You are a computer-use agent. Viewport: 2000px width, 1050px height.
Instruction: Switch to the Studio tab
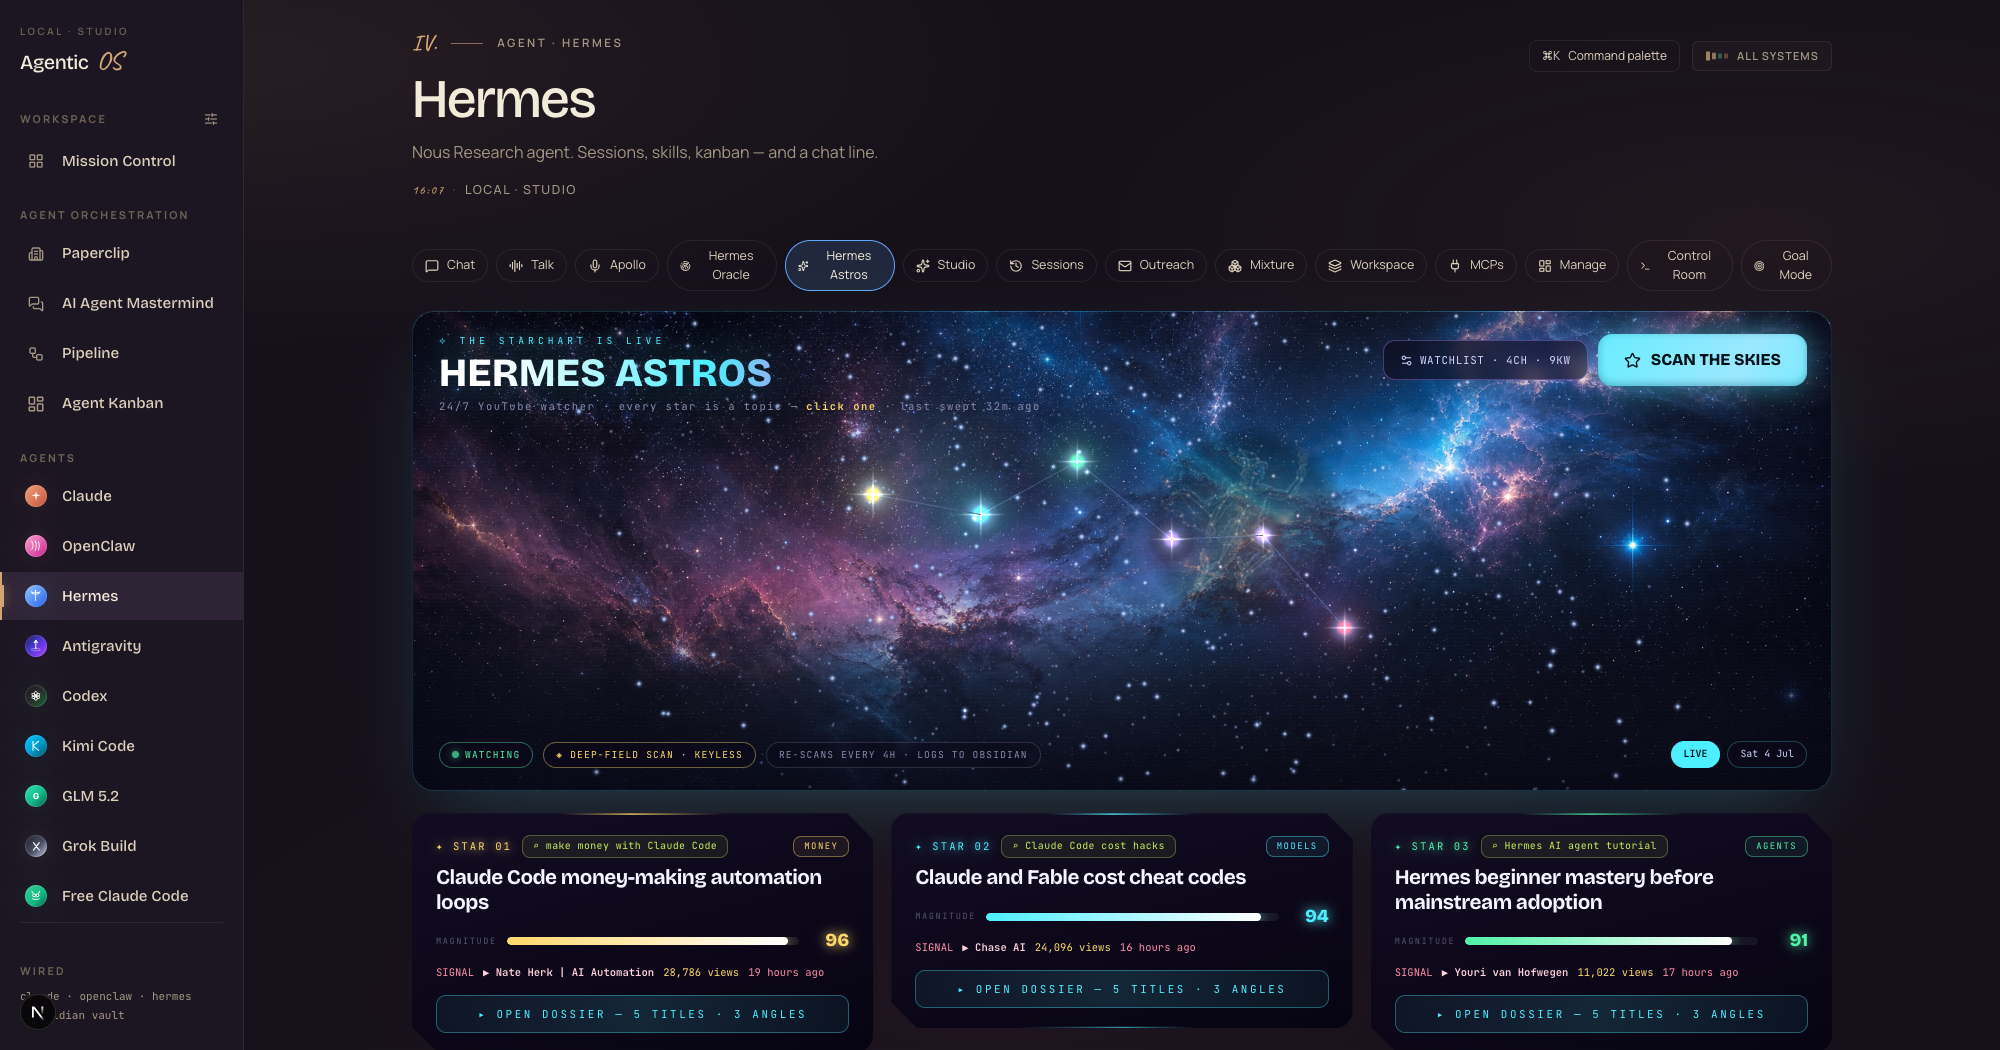[945, 265]
